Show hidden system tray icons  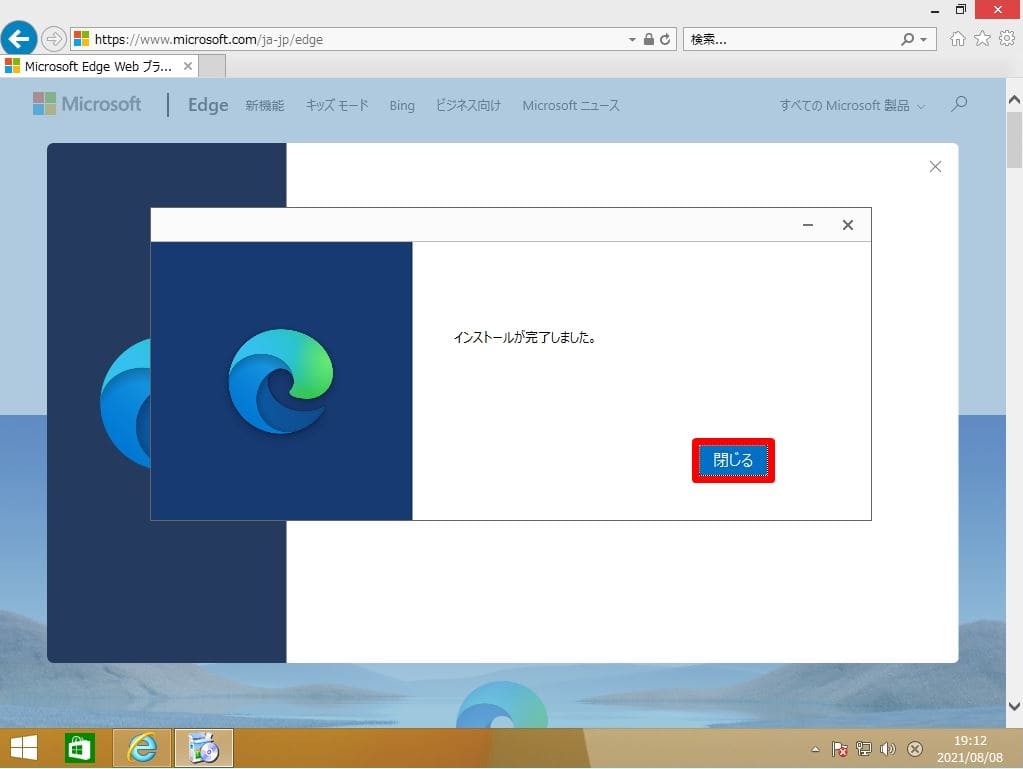point(816,749)
